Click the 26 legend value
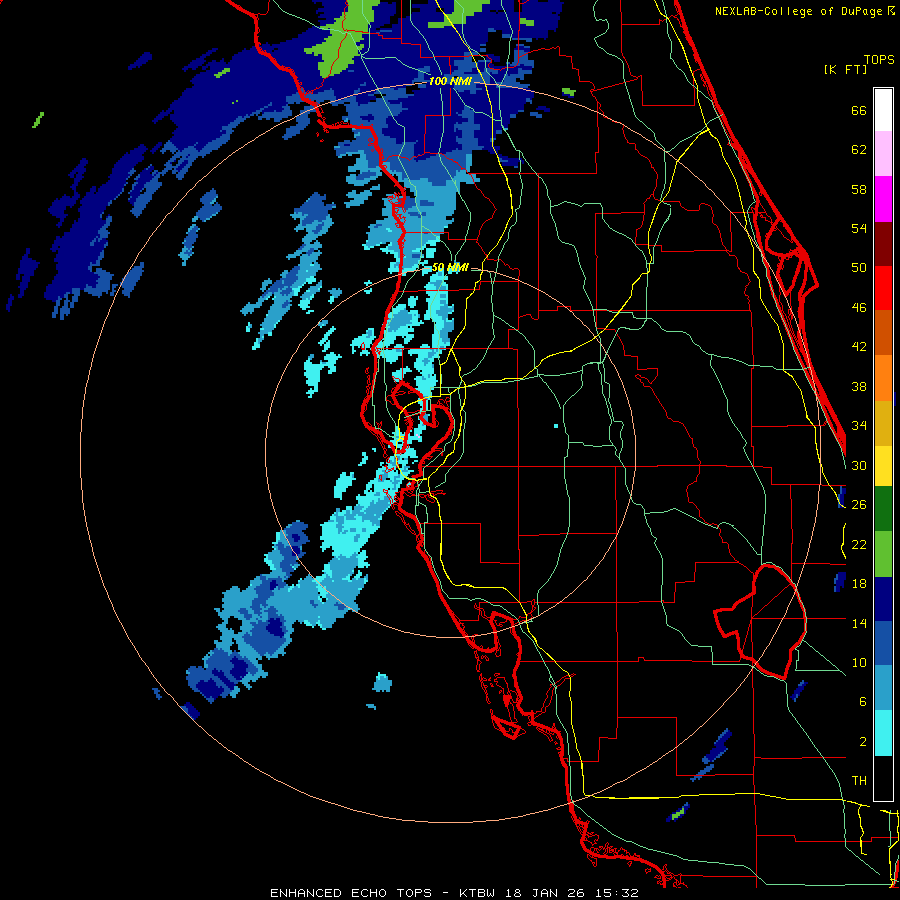 tap(859, 505)
